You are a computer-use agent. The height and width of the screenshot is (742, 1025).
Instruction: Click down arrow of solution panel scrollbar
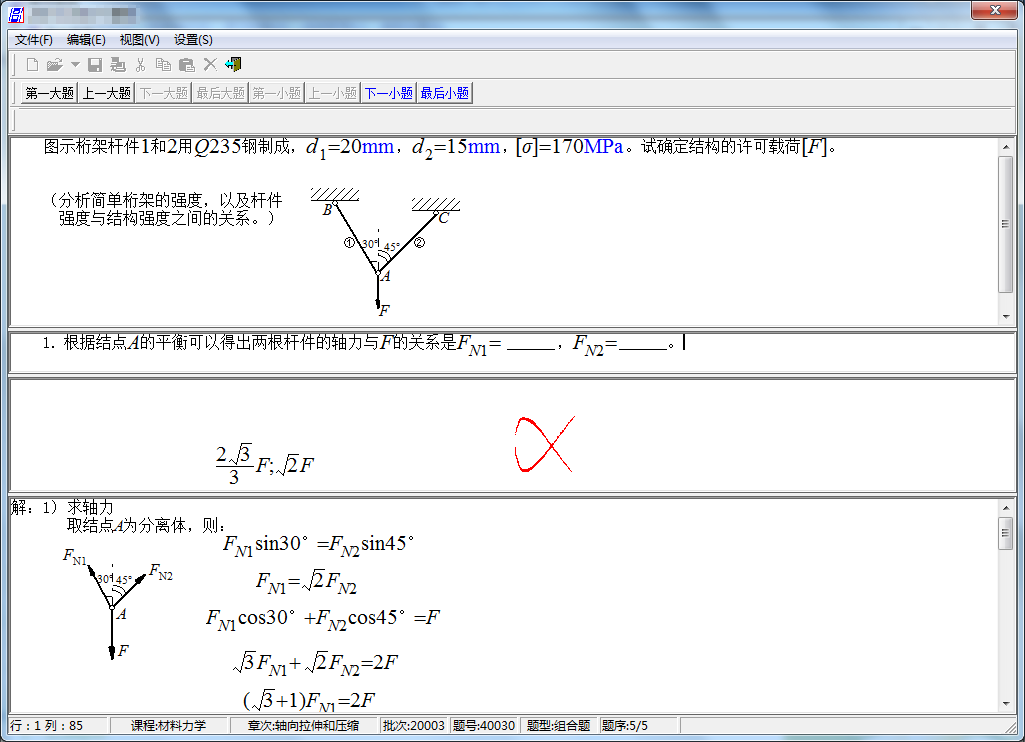pyautogui.click(x=1006, y=705)
